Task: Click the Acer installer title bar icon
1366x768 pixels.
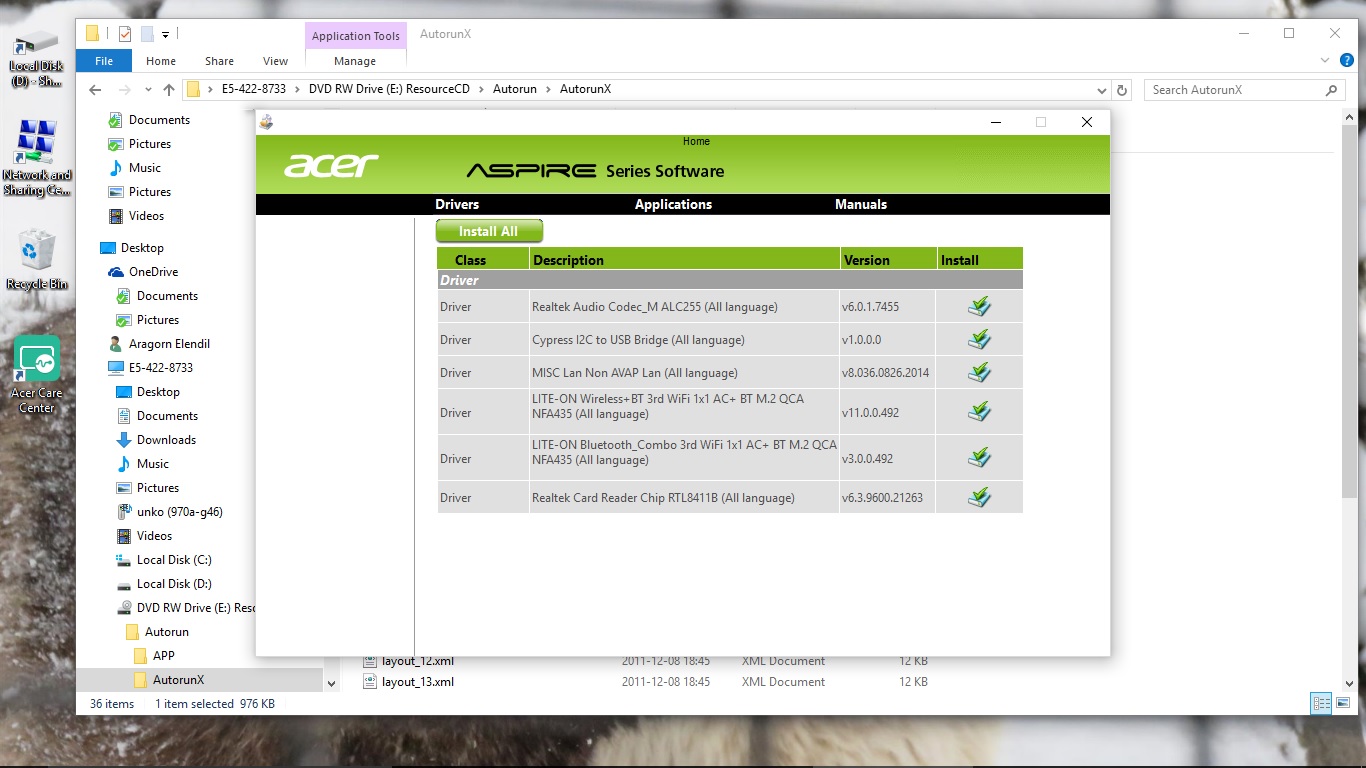Action: [x=266, y=122]
